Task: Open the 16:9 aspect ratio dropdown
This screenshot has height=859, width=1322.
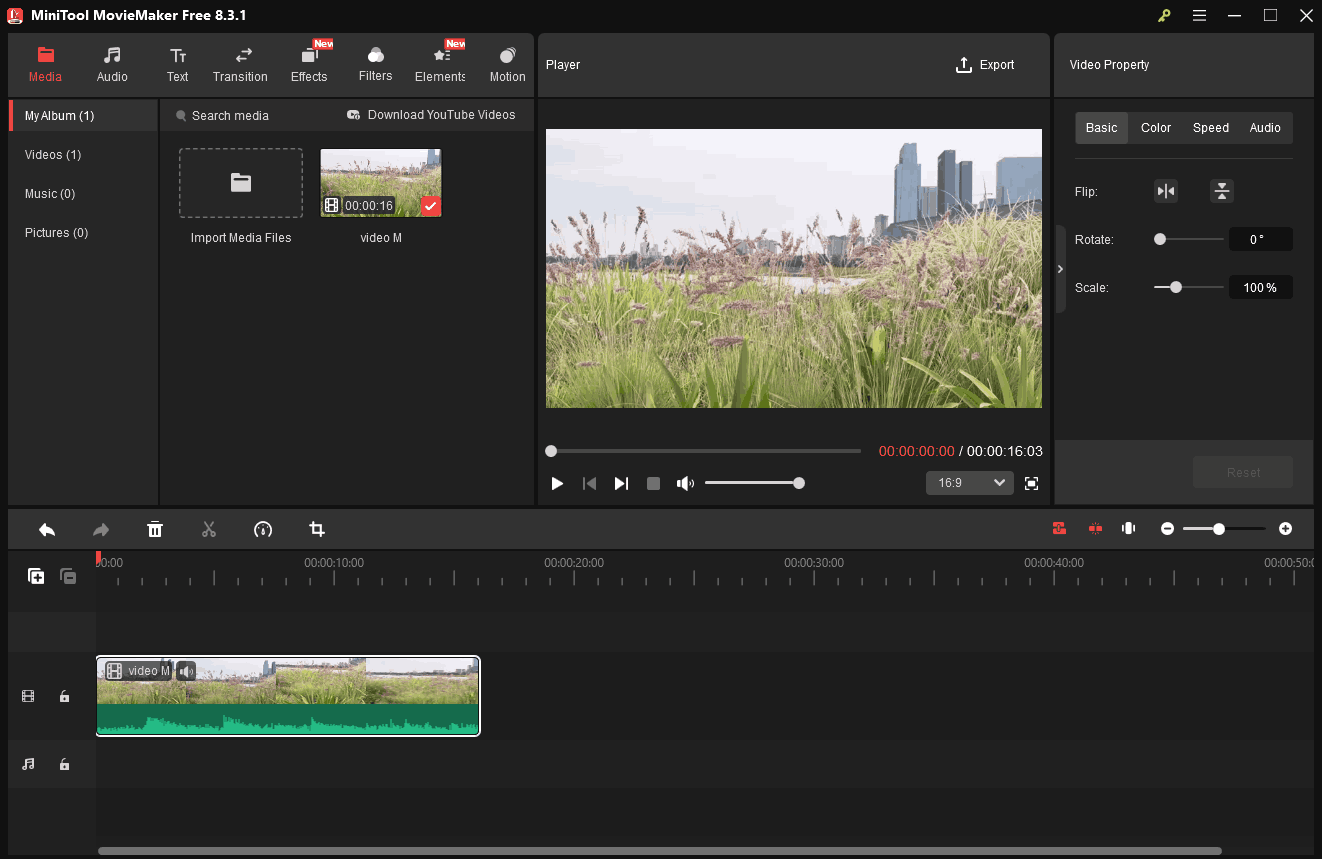Action: pyautogui.click(x=970, y=483)
